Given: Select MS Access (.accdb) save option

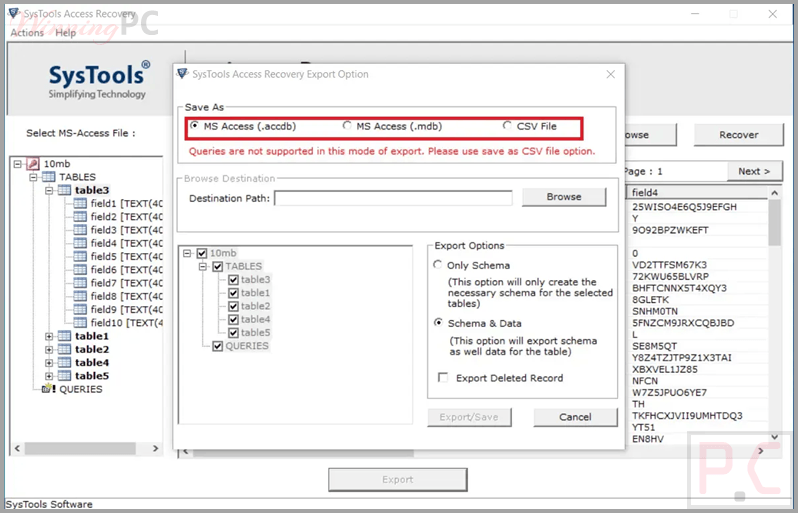Looking at the screenshot, I should point(194,125).
